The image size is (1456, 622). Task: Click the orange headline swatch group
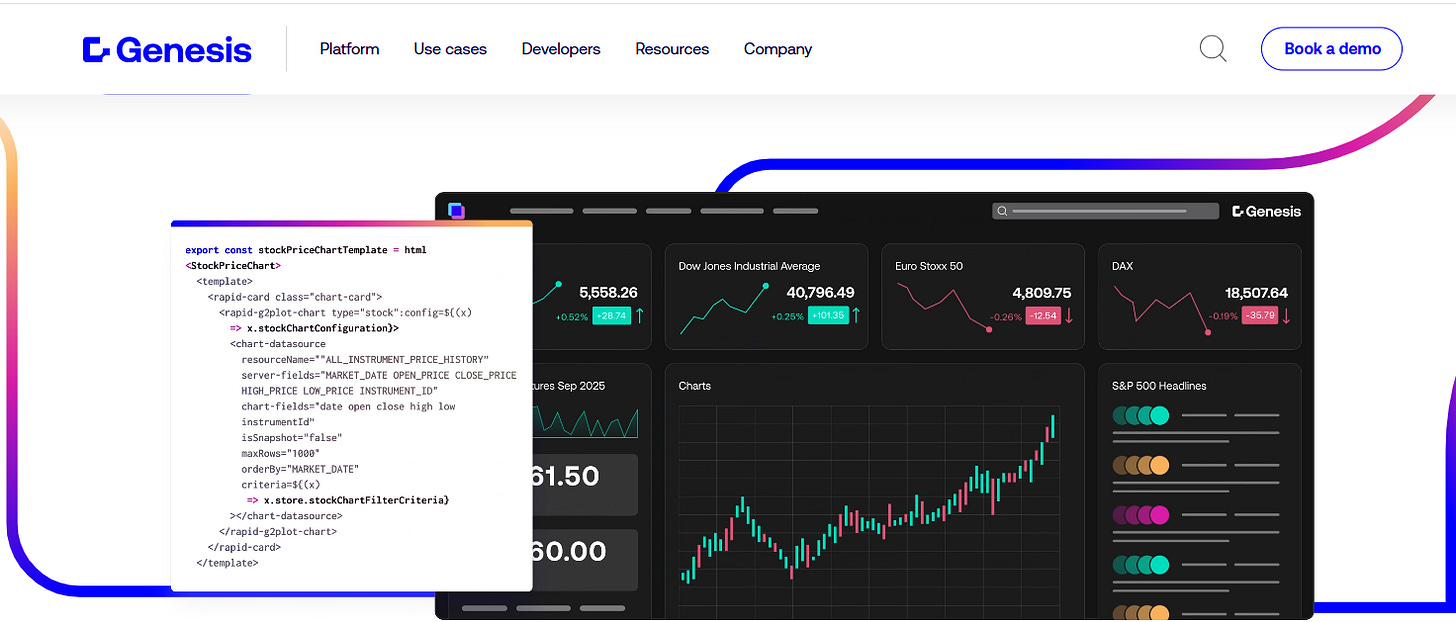(x=1141, y=465)
